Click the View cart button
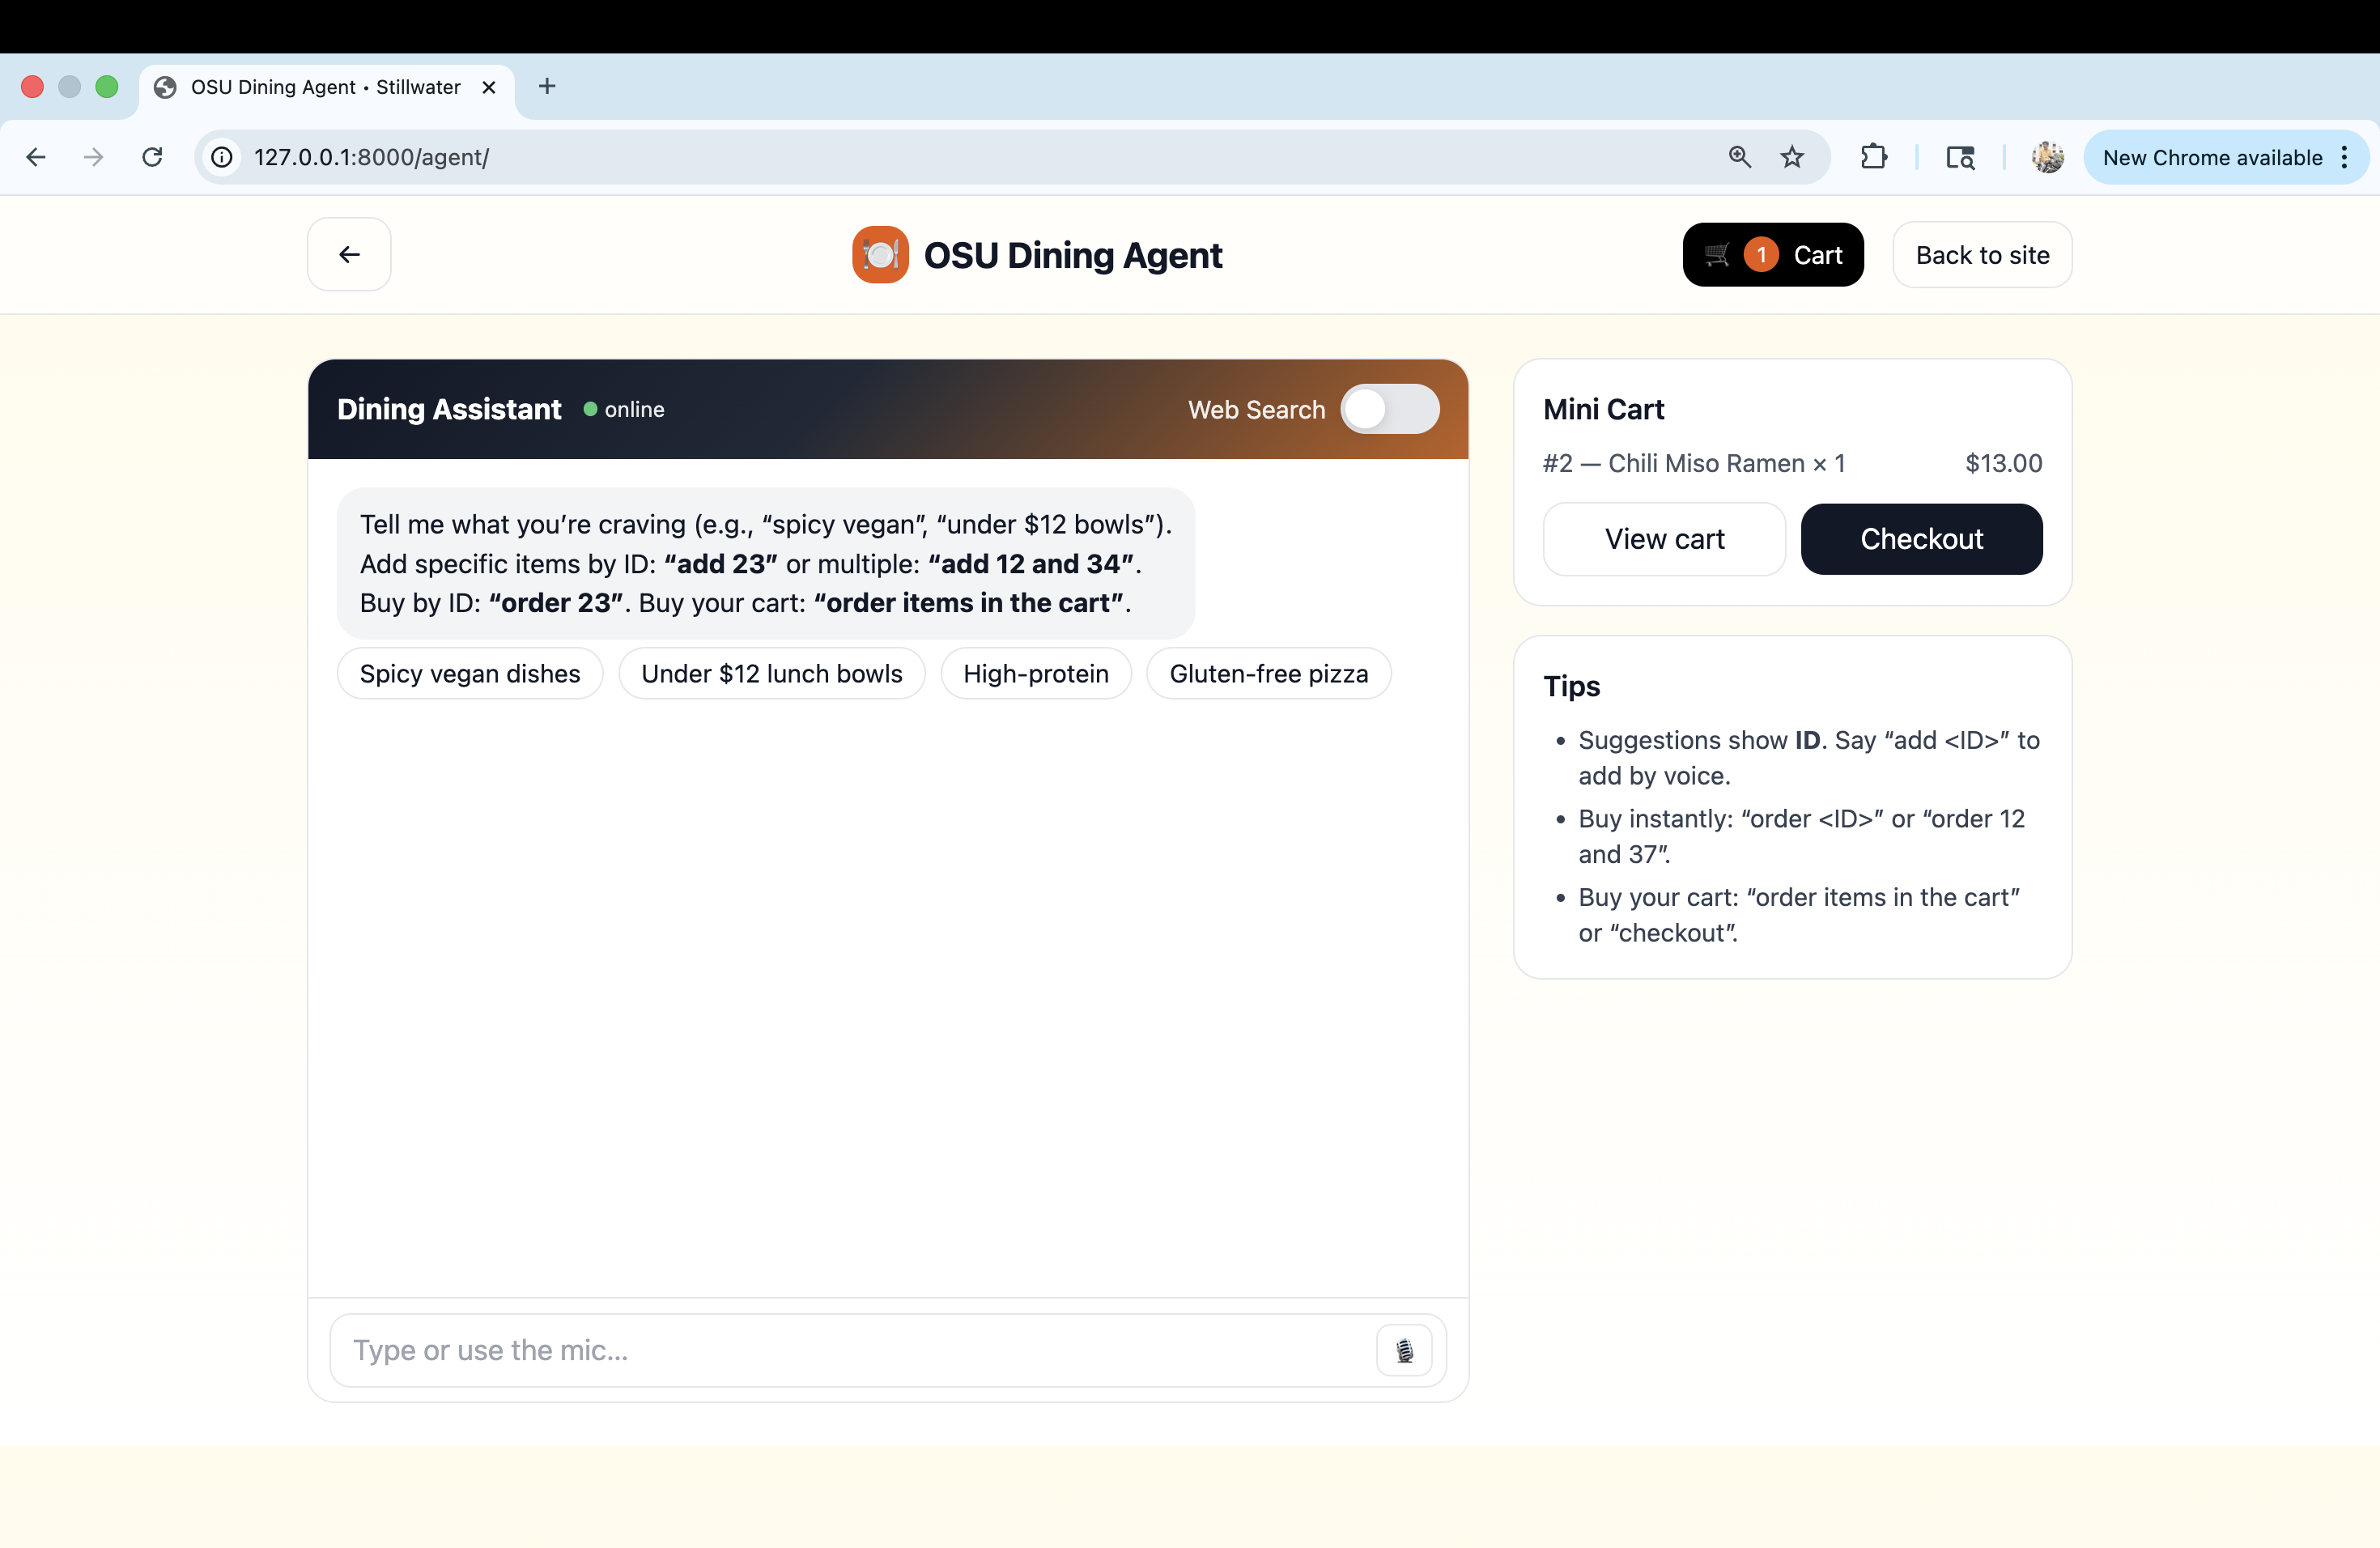 pyautogui.click(x=1664, y=539)
